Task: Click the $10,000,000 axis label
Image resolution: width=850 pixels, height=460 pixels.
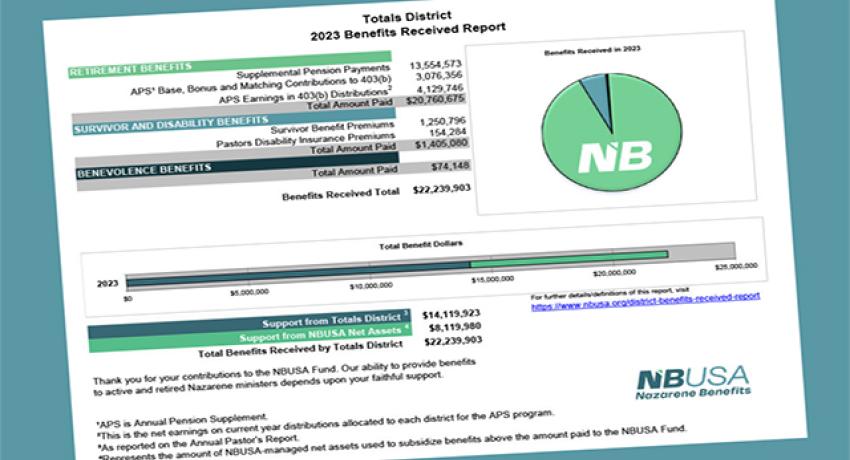Action: coord(371,286)
